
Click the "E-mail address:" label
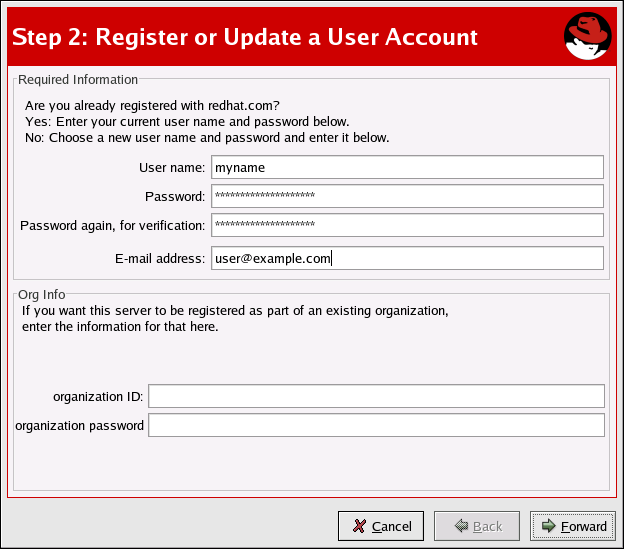click(160, 259)
